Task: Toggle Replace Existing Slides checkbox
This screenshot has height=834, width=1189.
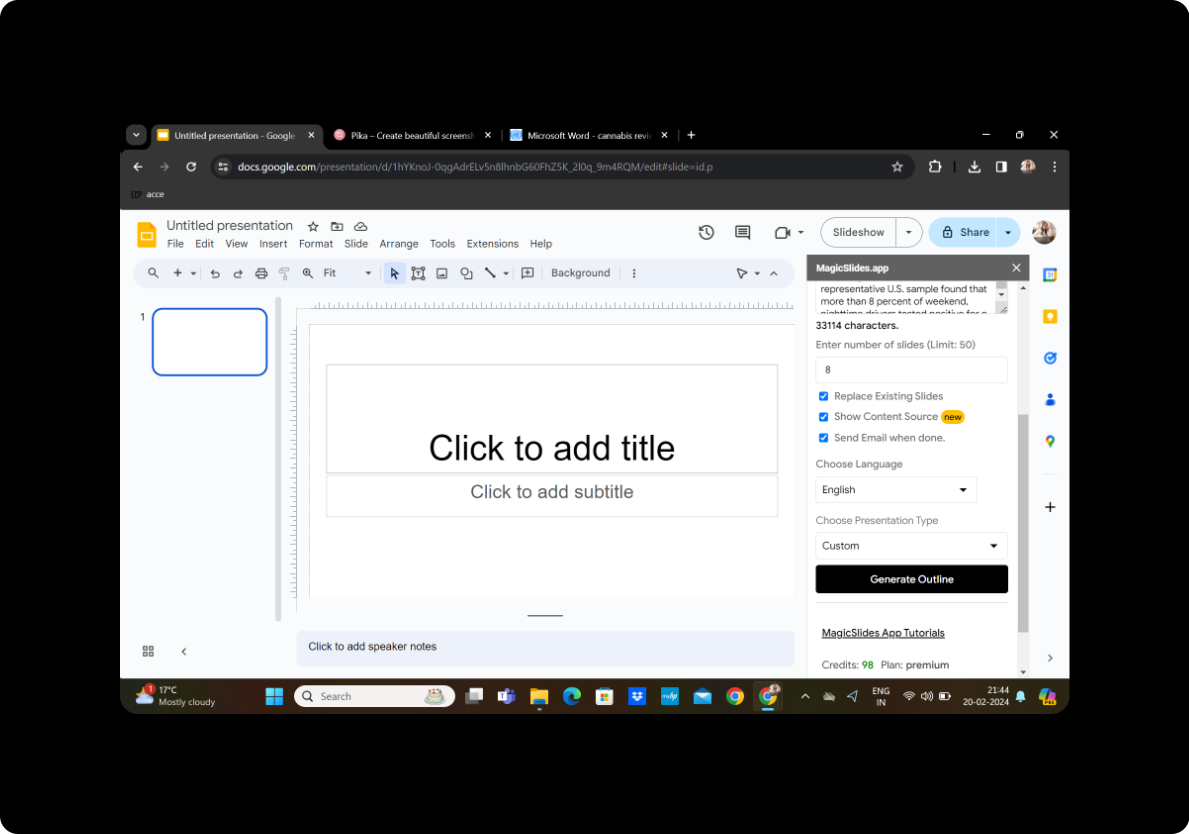Action: 824,396
